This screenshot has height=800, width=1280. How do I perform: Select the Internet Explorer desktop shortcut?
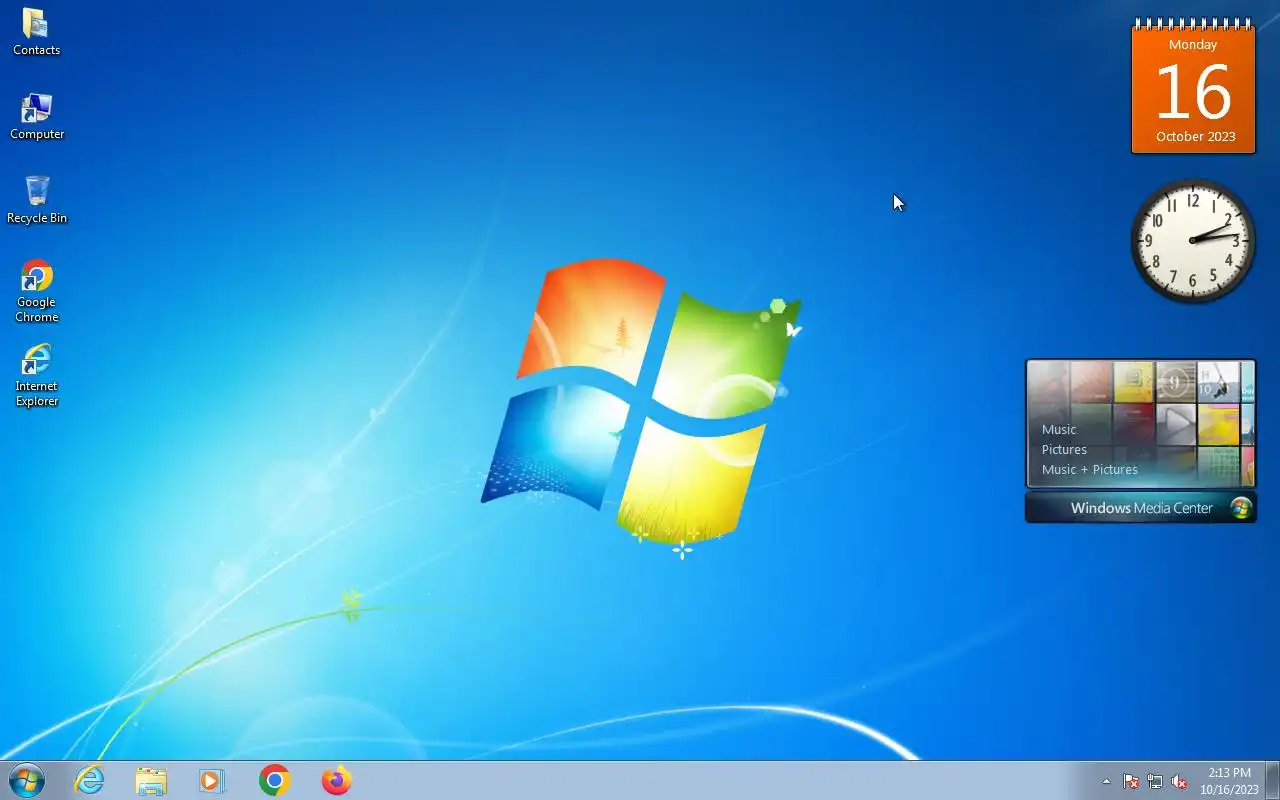click(x=36, y=375)
